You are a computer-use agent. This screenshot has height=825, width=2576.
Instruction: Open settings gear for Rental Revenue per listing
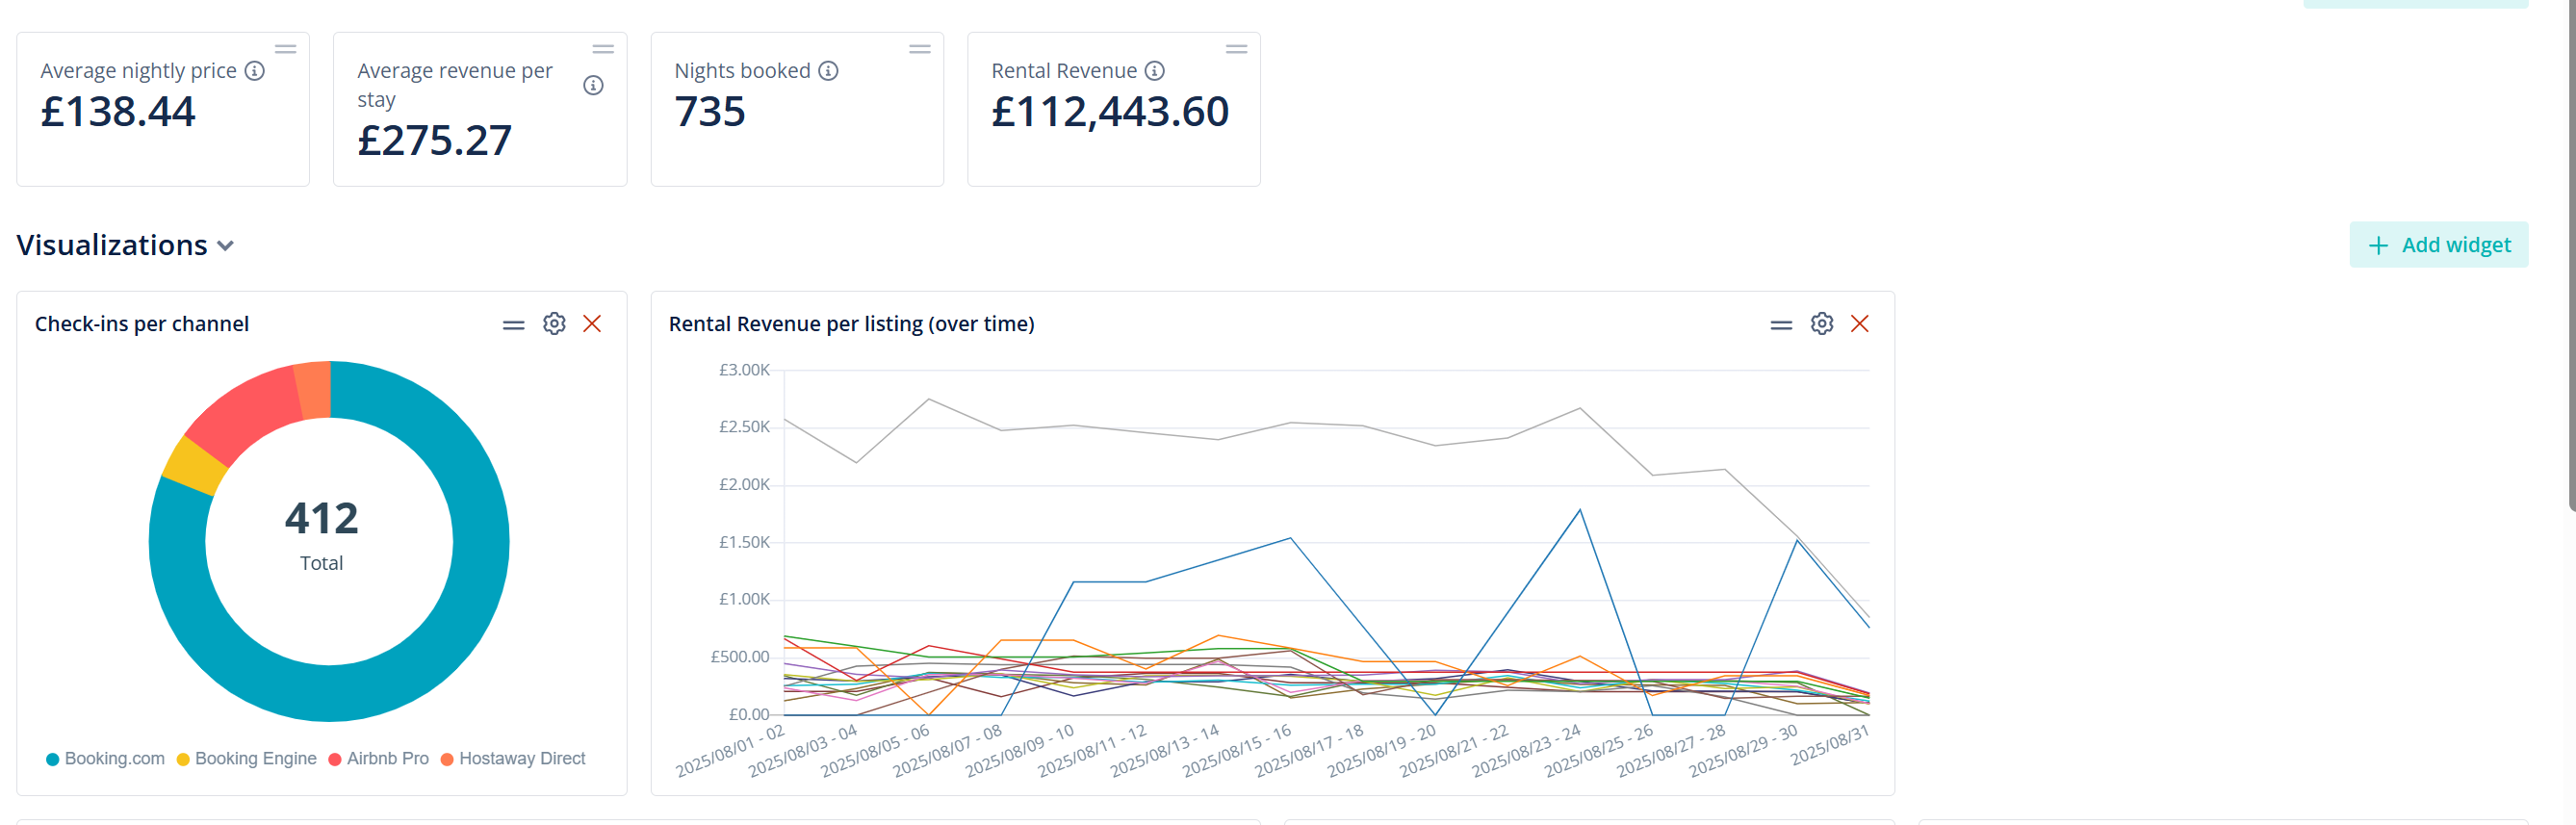point(1821,324)
